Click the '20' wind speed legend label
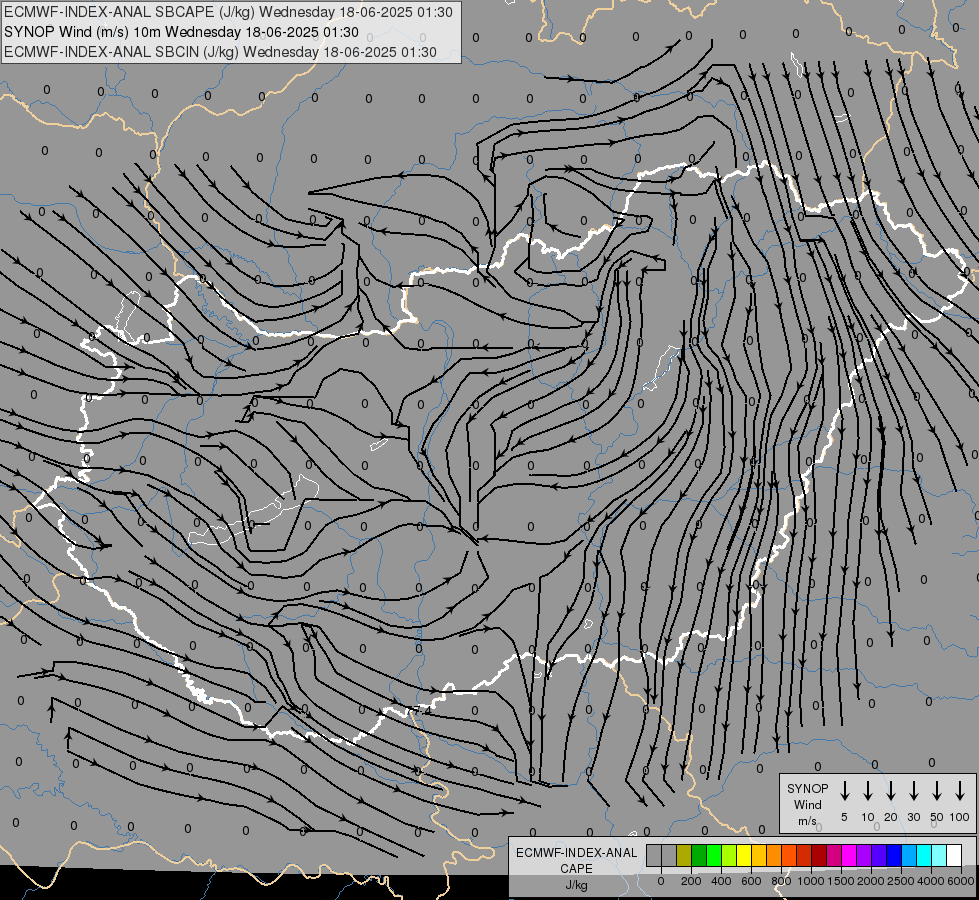979x900 pixels. click(891, 817)
